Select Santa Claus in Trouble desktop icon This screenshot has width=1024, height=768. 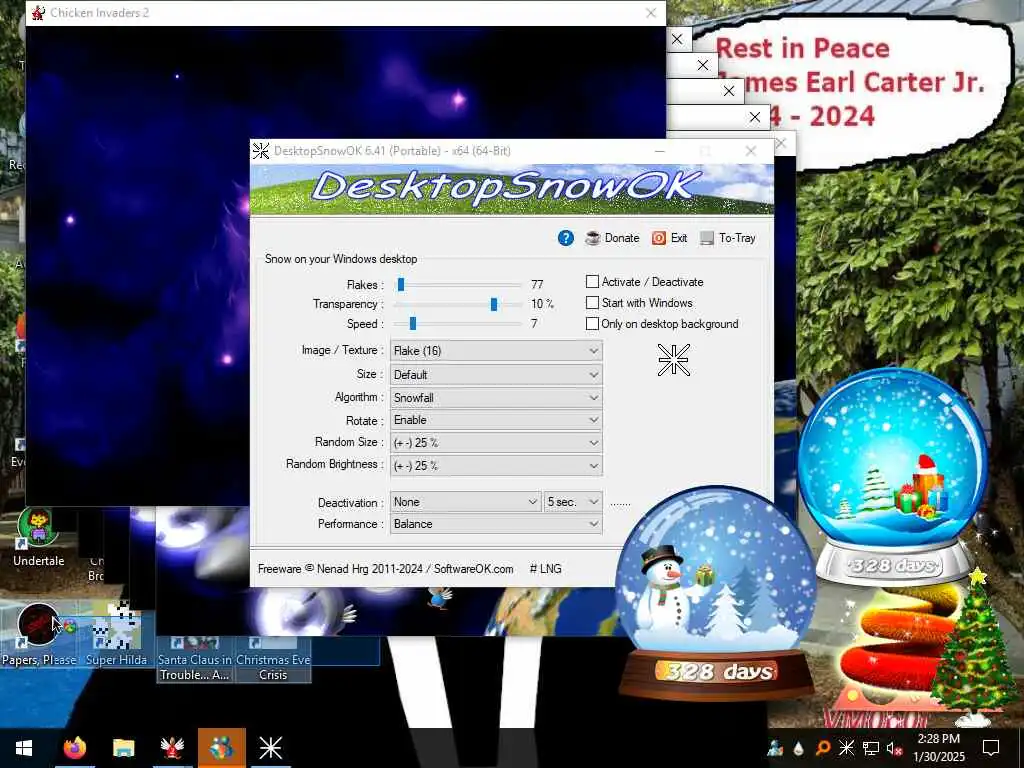click(x=195, y=660)
